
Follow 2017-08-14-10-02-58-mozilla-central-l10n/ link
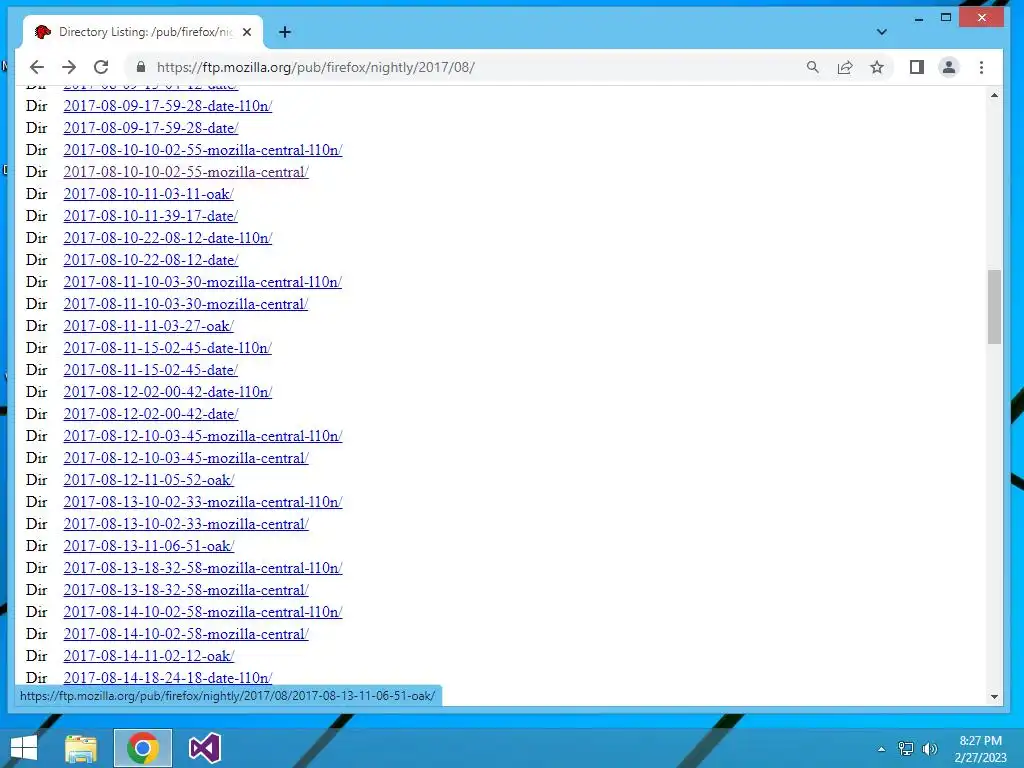click(x=202, y=612)
